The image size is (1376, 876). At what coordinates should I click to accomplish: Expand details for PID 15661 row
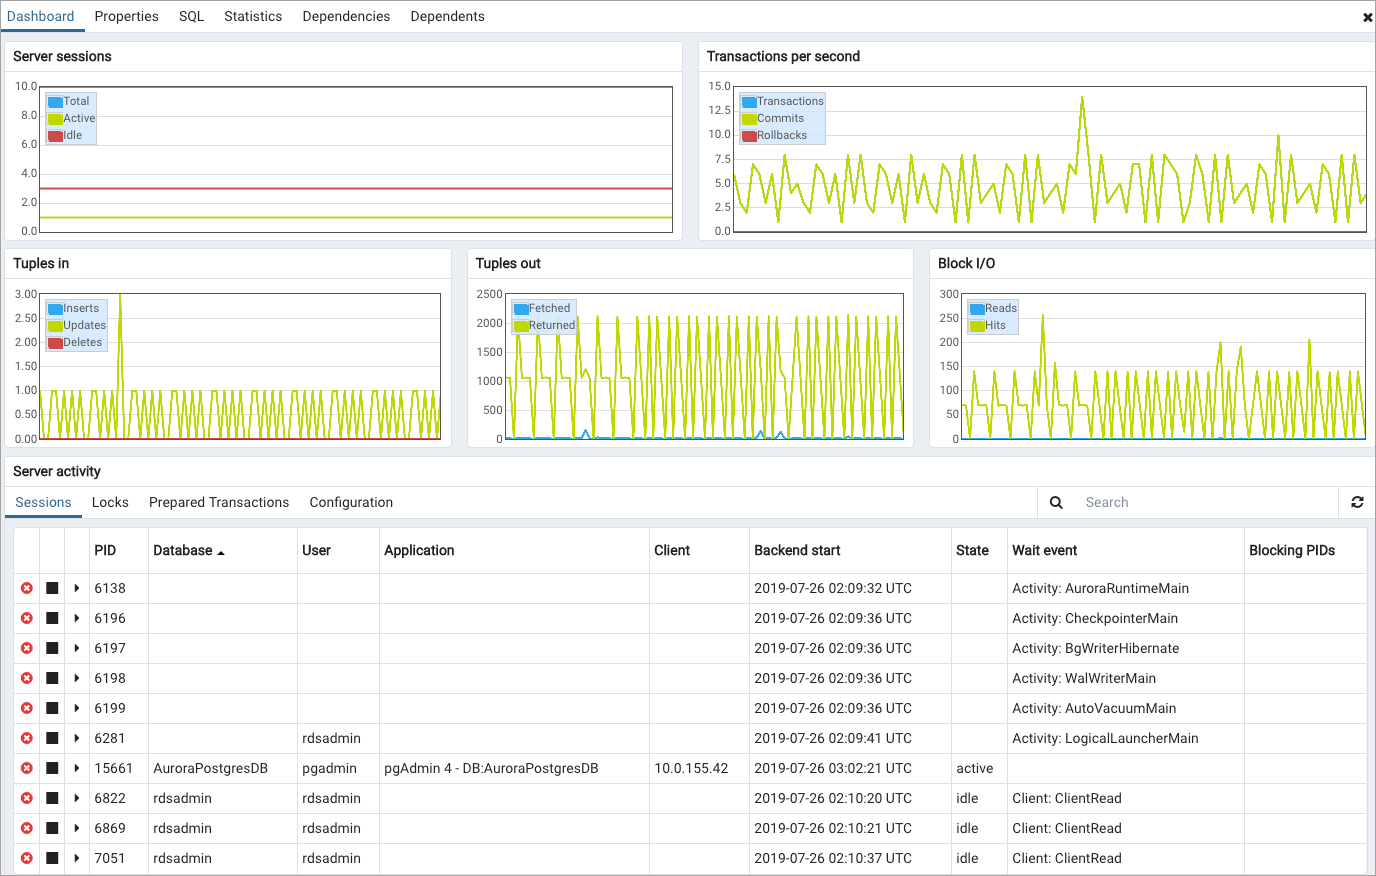[77, 768]
